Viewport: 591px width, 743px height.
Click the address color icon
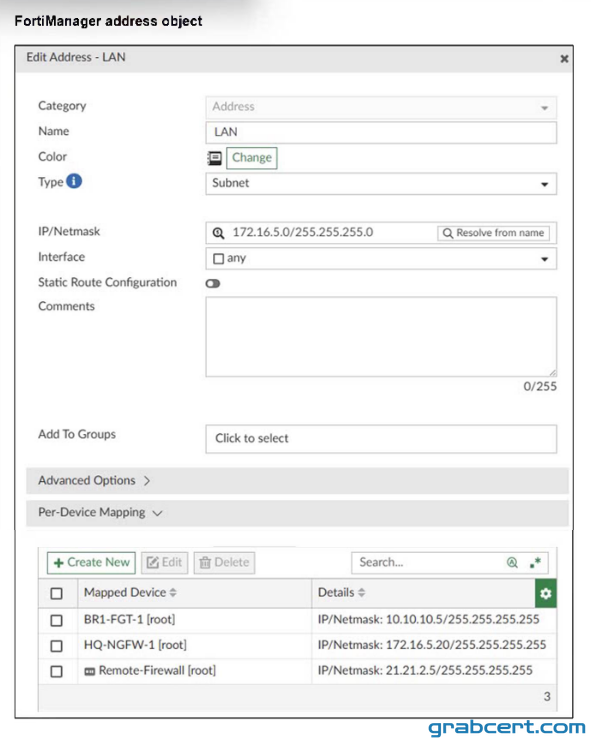coord(215,158)
